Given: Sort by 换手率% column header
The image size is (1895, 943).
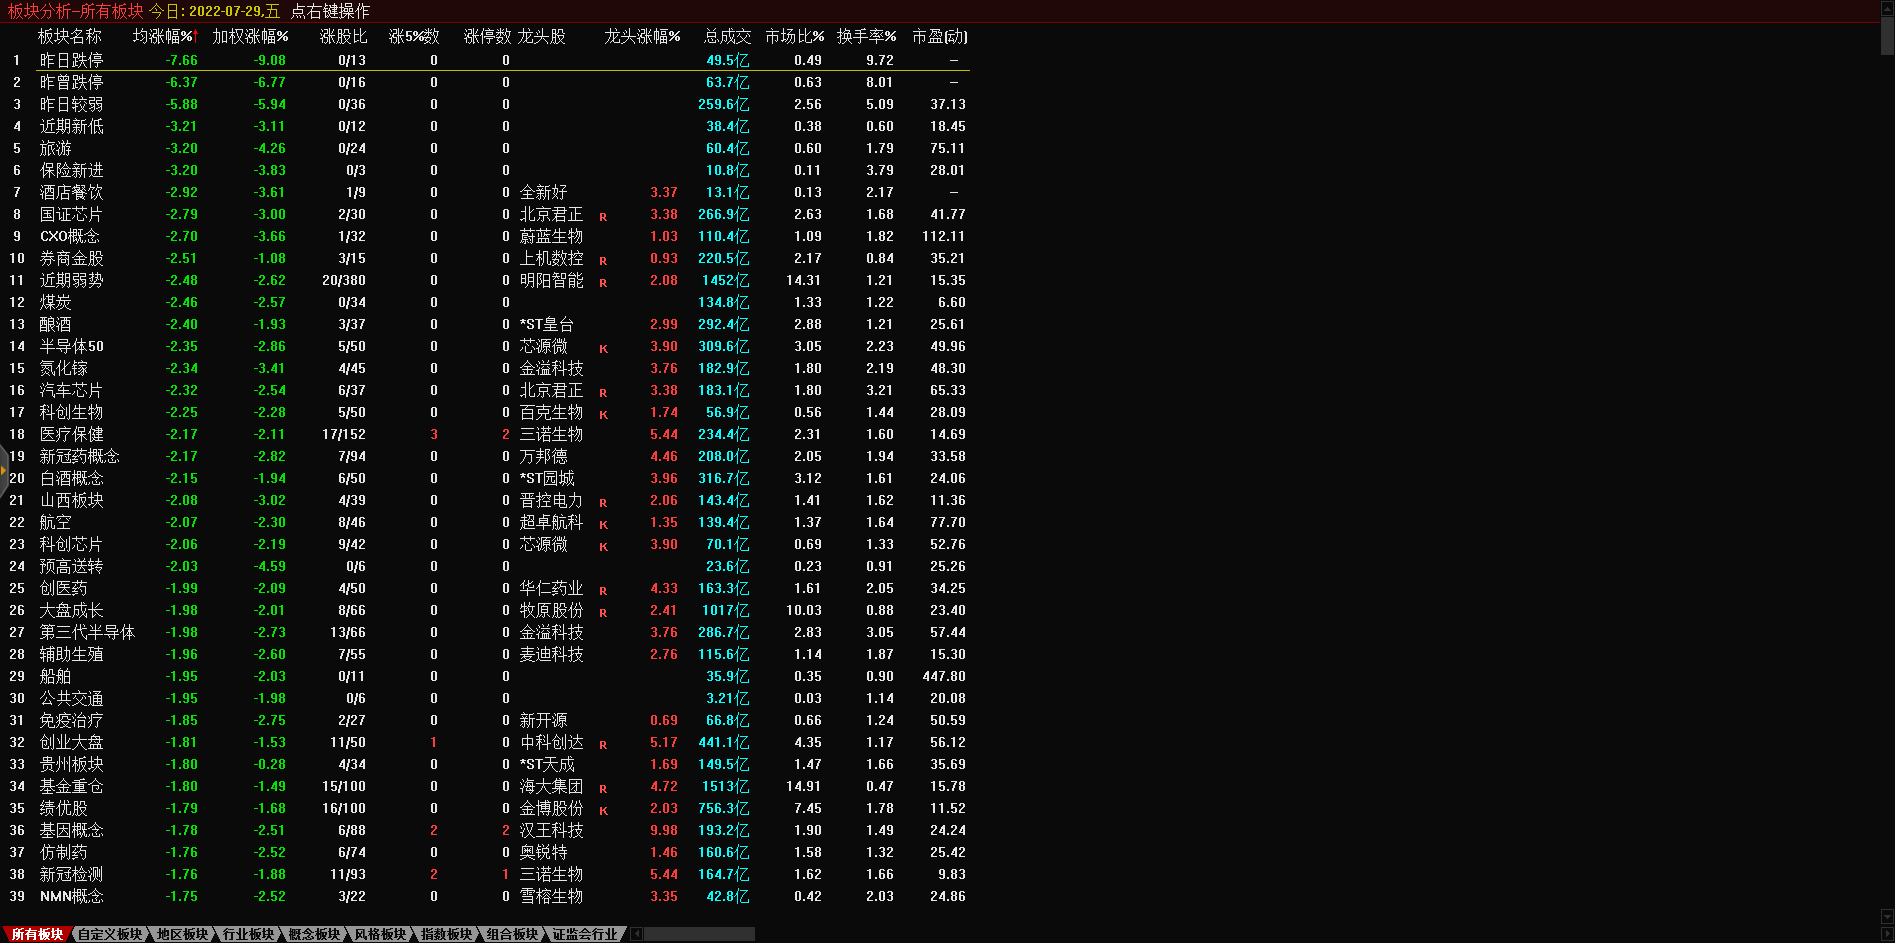Looking at the screenshot, I should (866, 36).
